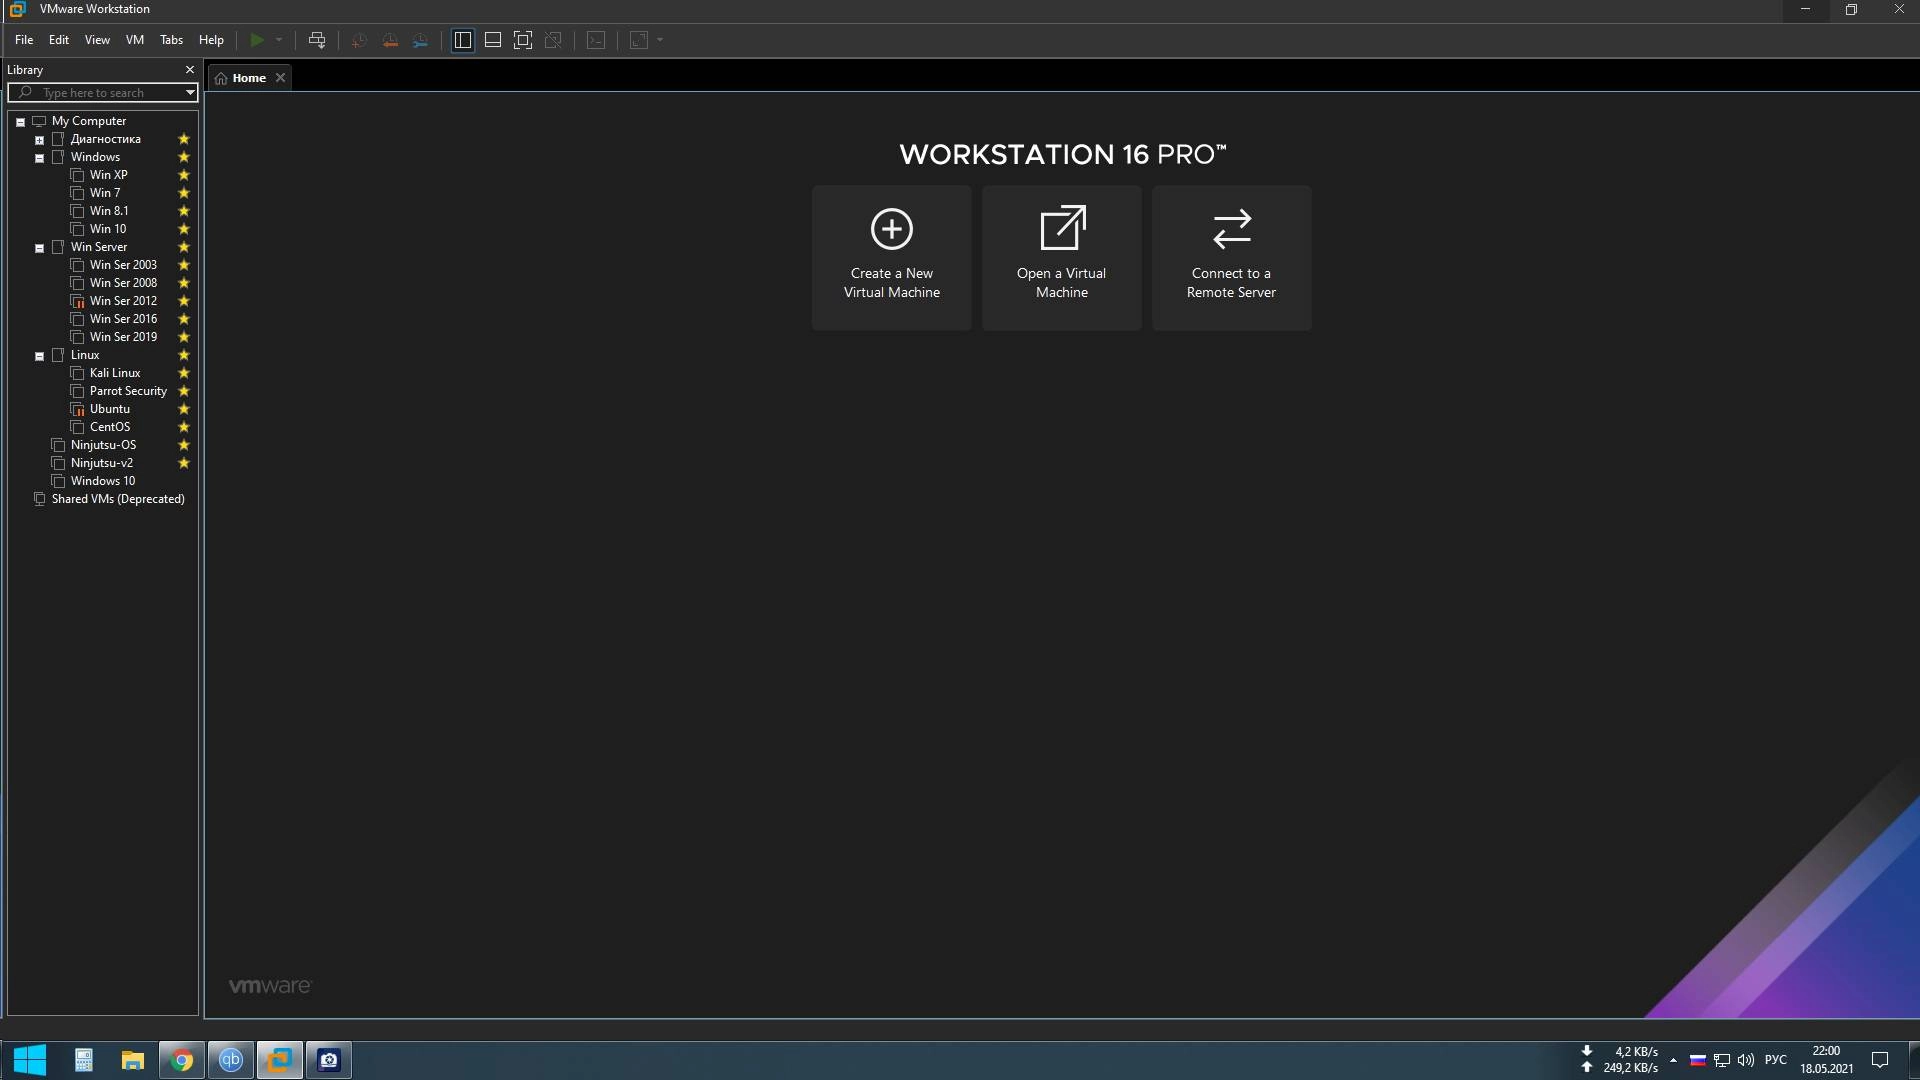
Task: Click Connect to a Remote Server
Action: point(1232,258)
